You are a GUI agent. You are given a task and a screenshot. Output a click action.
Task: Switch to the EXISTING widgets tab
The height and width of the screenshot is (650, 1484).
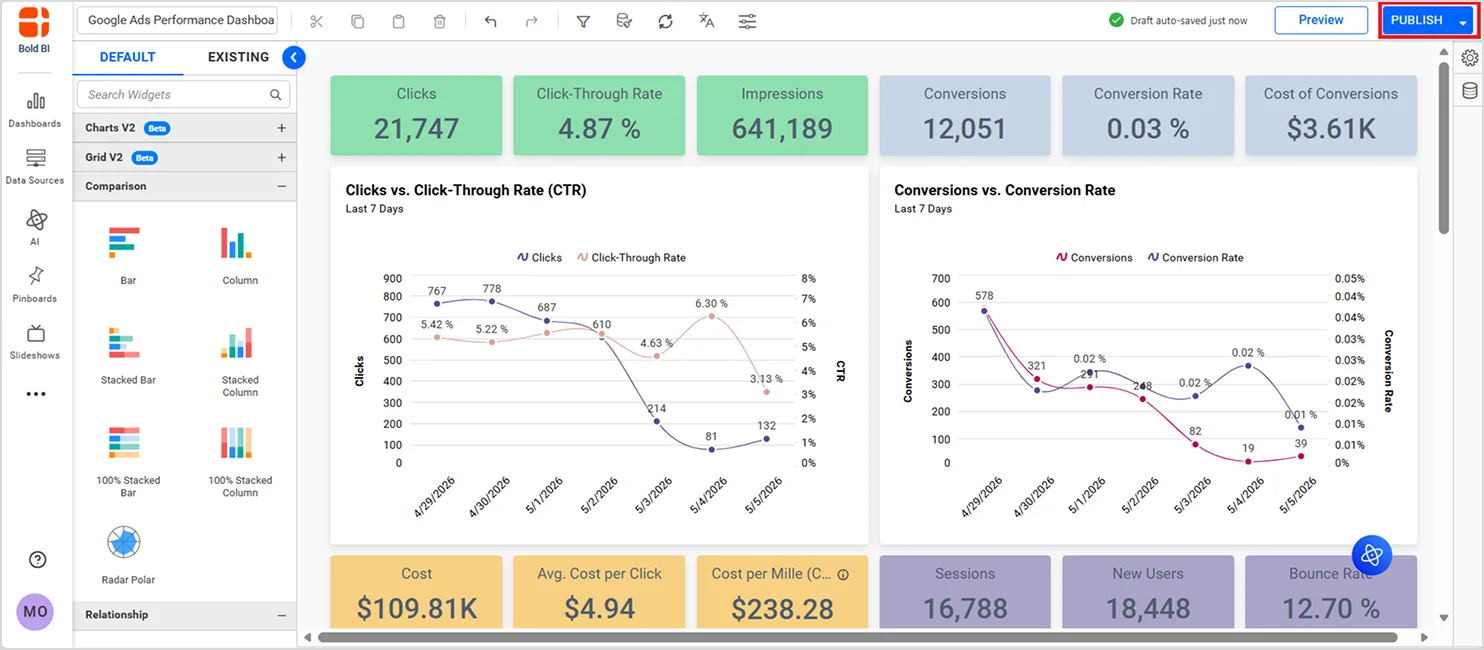pos(238,57)
